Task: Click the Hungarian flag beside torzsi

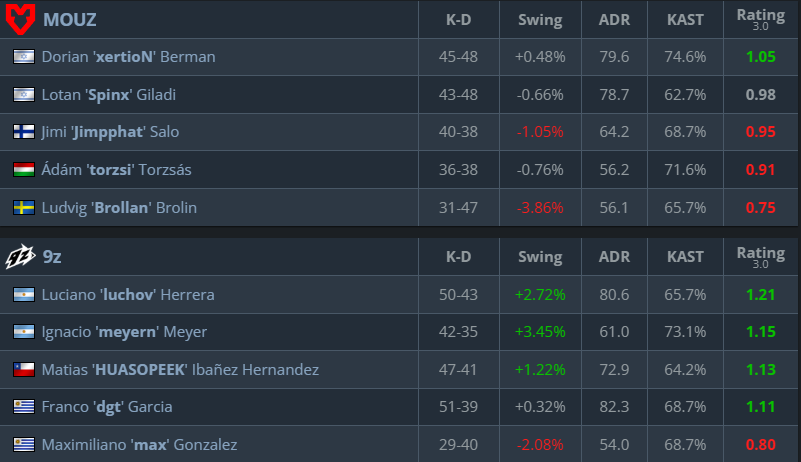Action: pos(23,170)
